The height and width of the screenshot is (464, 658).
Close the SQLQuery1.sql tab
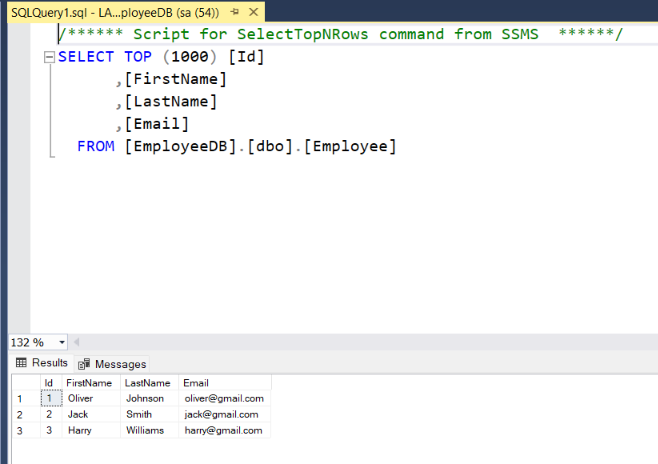click(x=253, y=12)
